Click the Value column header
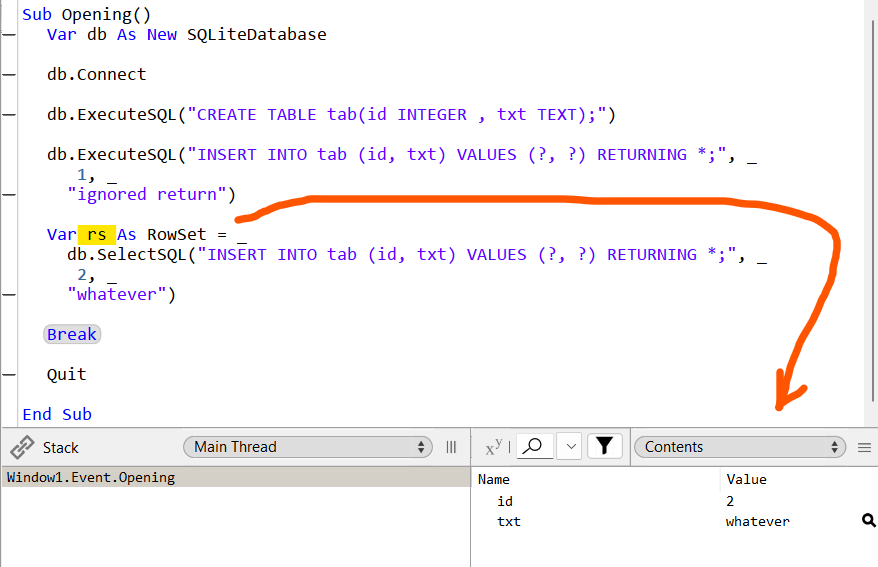This screenshot has width=878, height=567. [x=746, y=480]
